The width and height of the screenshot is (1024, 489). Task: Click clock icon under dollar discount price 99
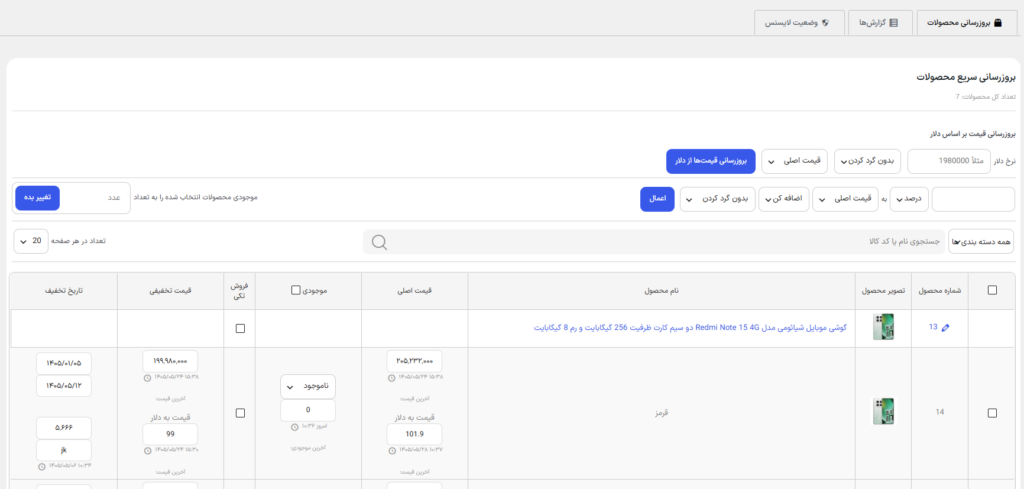[x=147, y=450]
